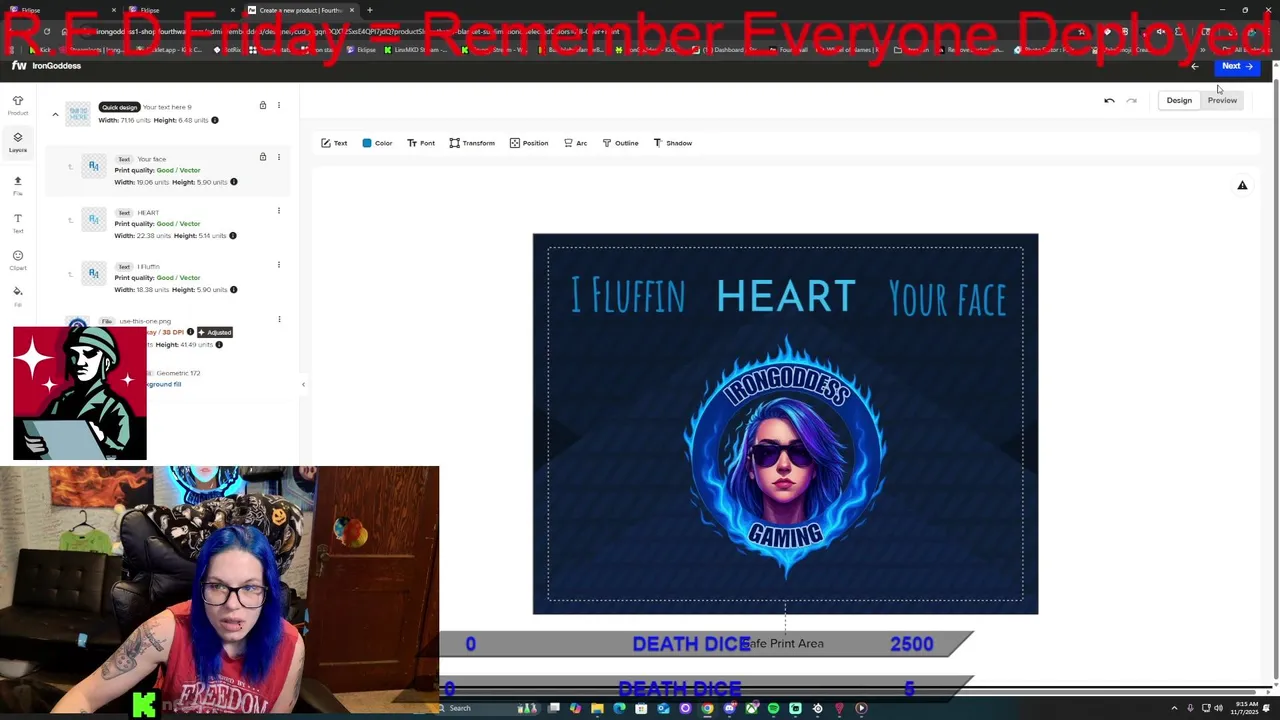The height and width of the screenshot is (720, 1280).
Task: Open Spotify from the Windows taskbar
Action: (x=773, y=708)
